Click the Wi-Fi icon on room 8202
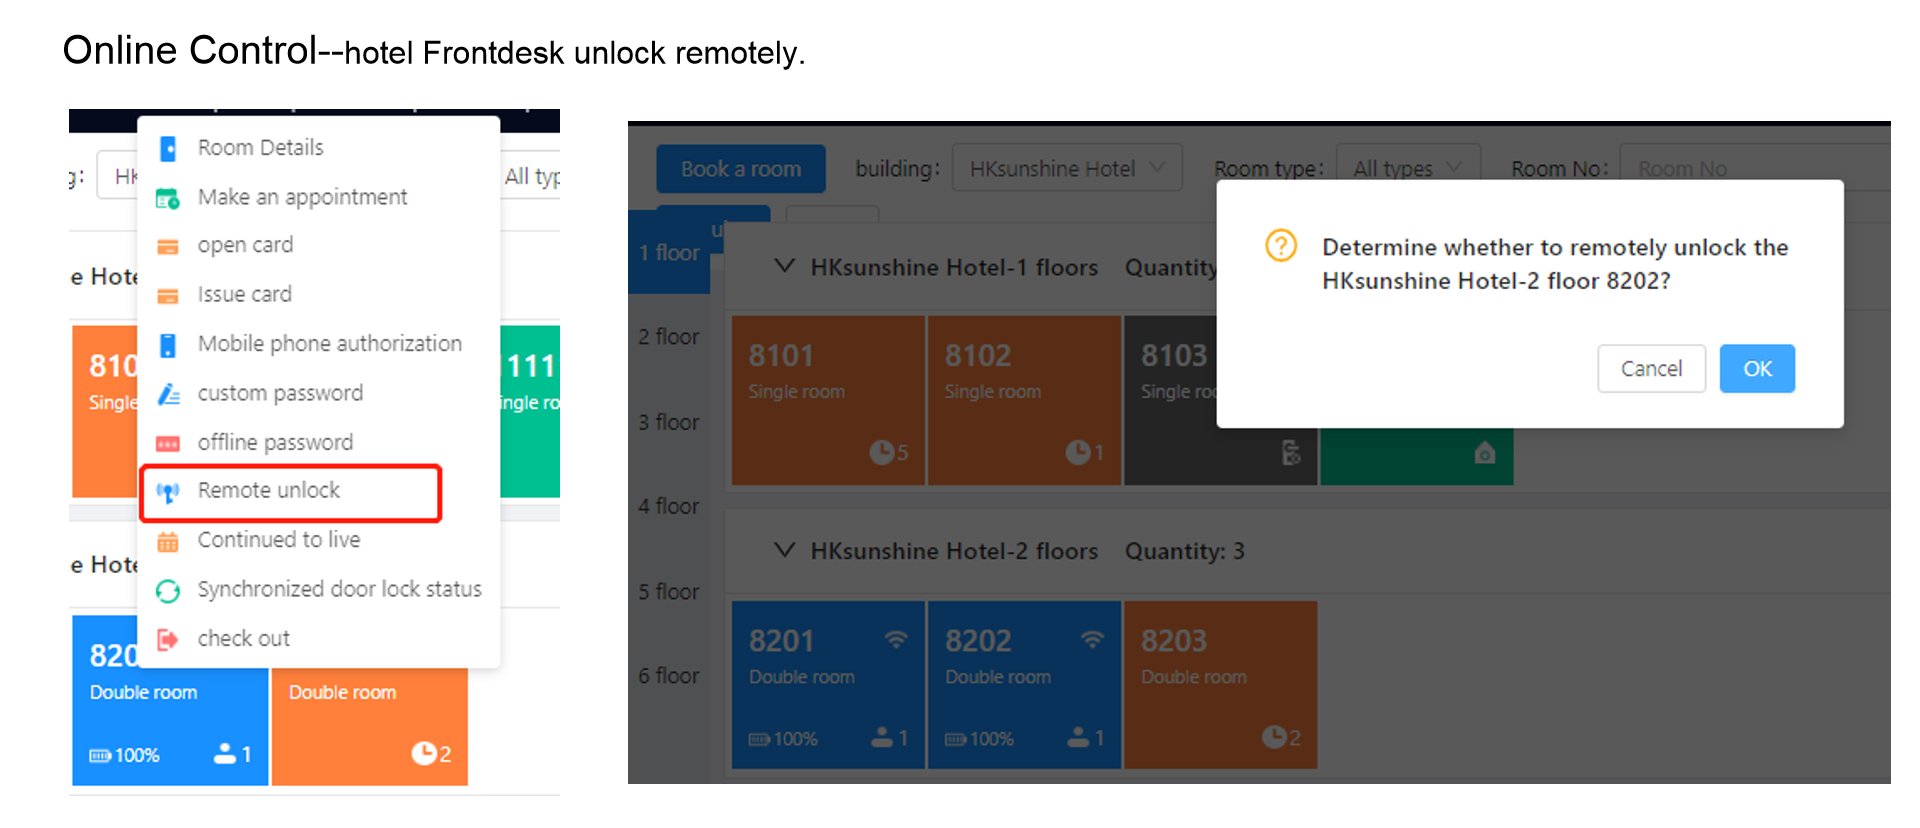1920x828 pixels. pos(1092,640)
